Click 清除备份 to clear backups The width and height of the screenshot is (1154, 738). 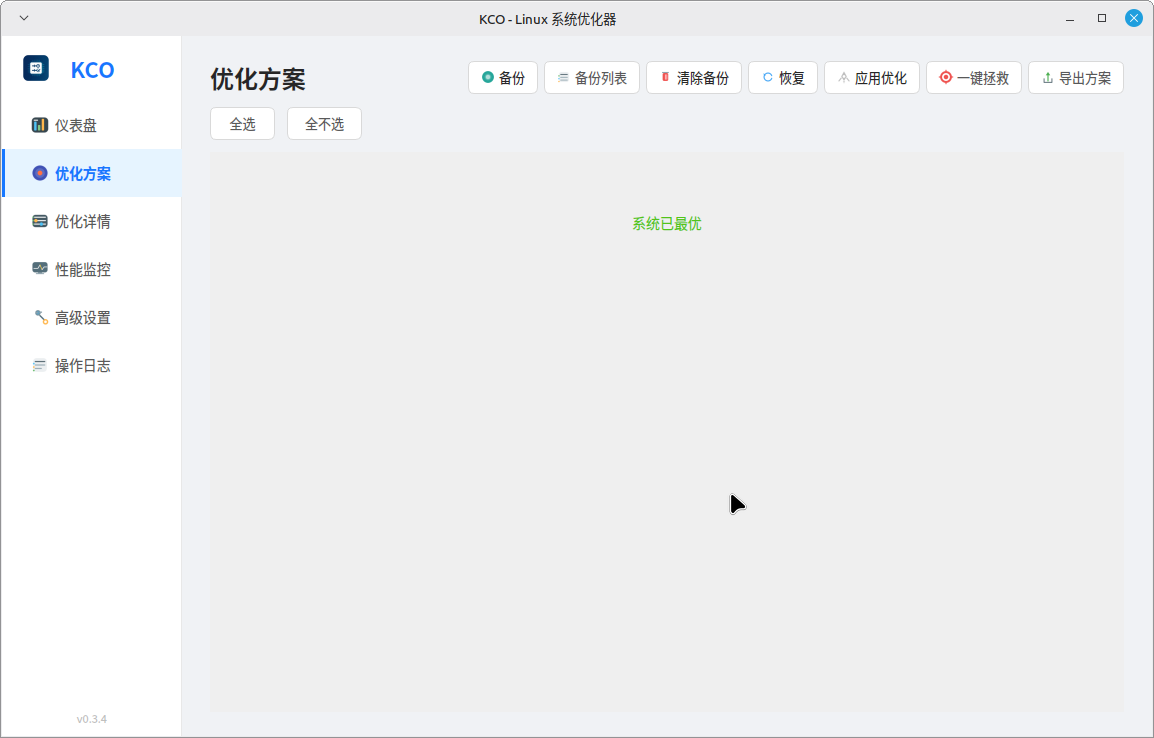[694, 78]
